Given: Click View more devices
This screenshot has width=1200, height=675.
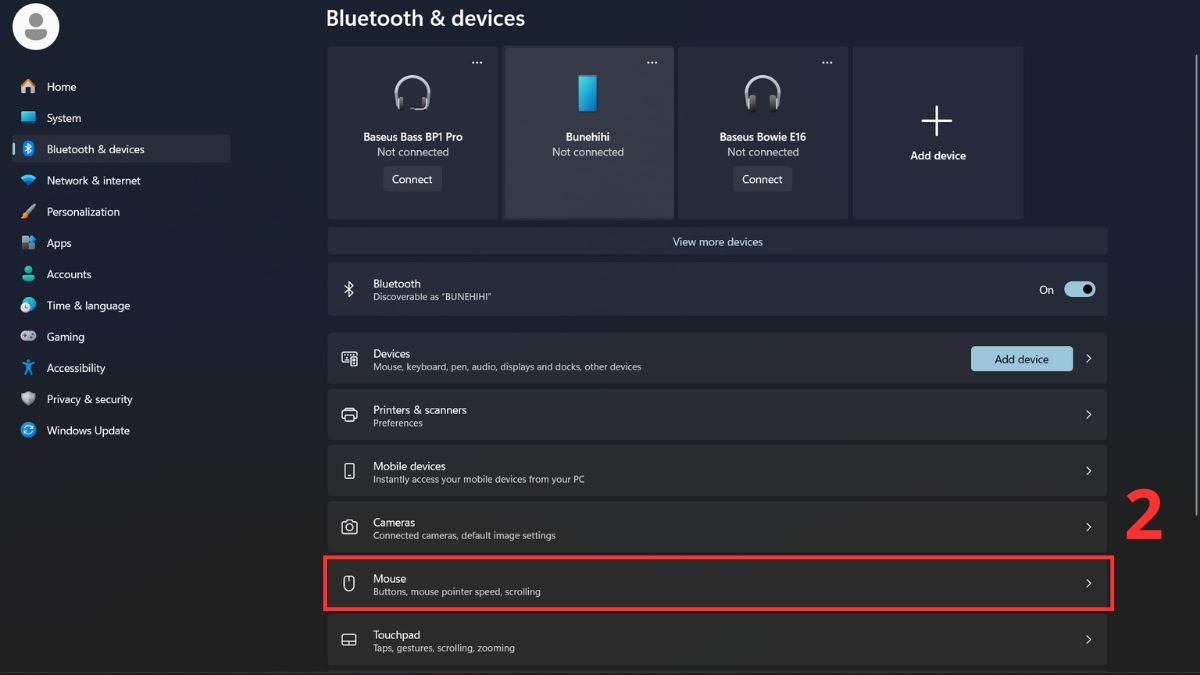Looking at the screenshot, I should coord(716,241).
